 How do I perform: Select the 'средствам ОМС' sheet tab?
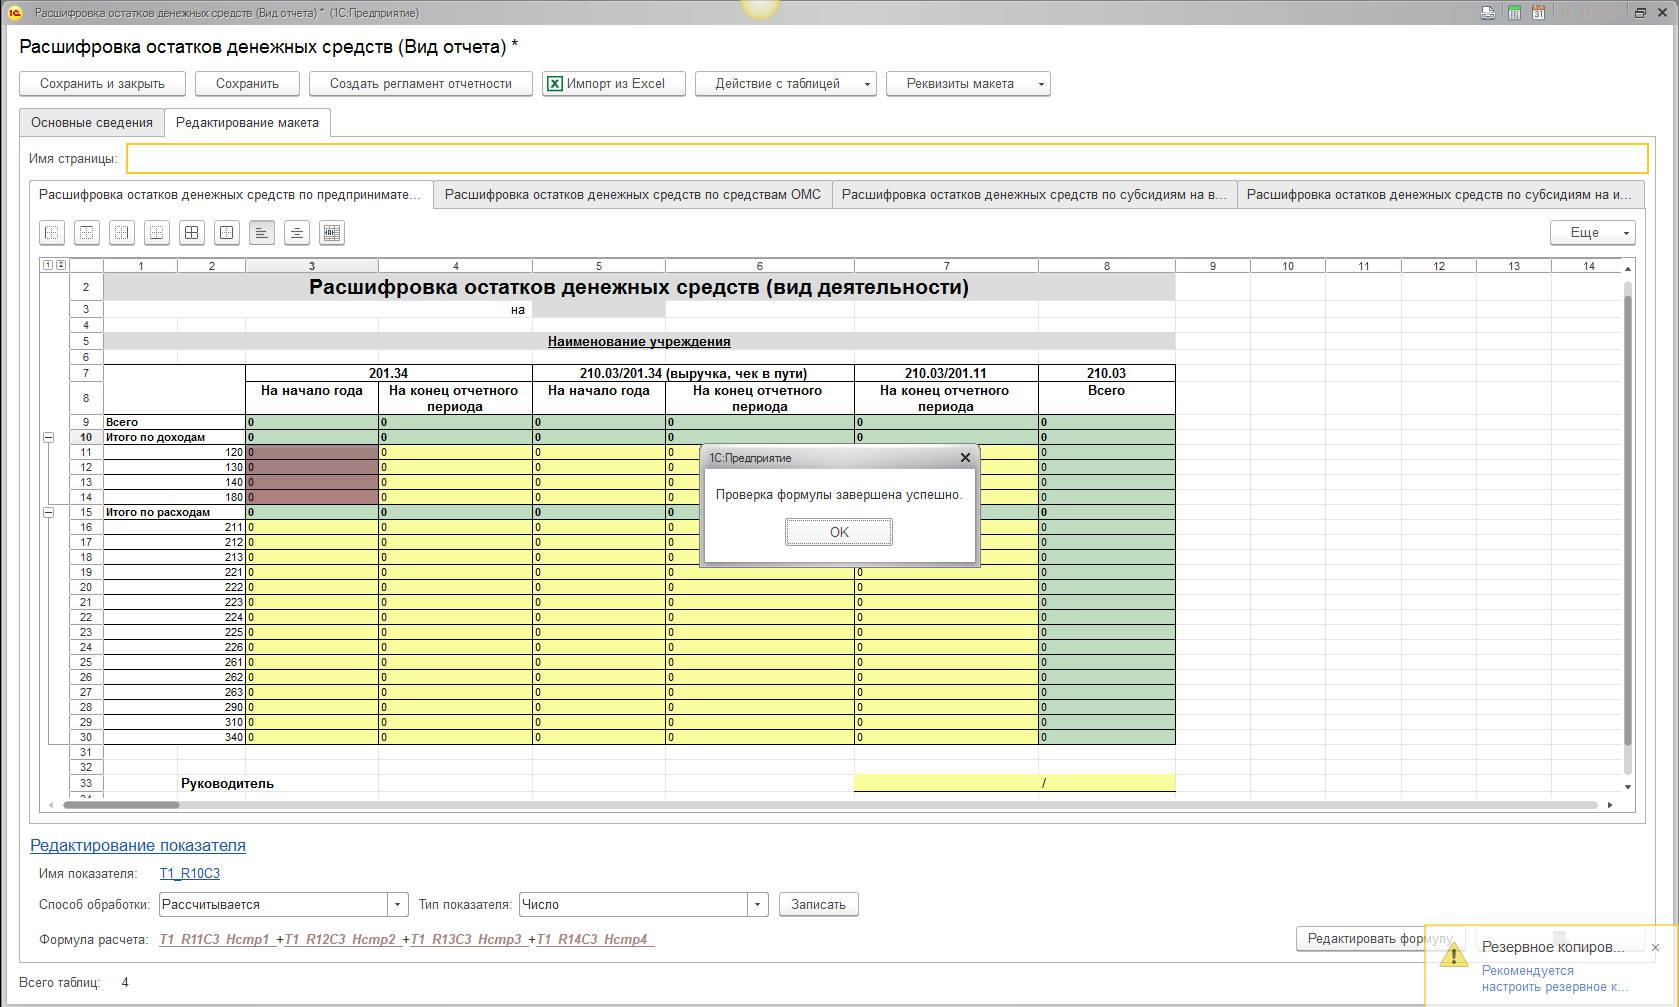pyautogui.click(x=632, y=195)
